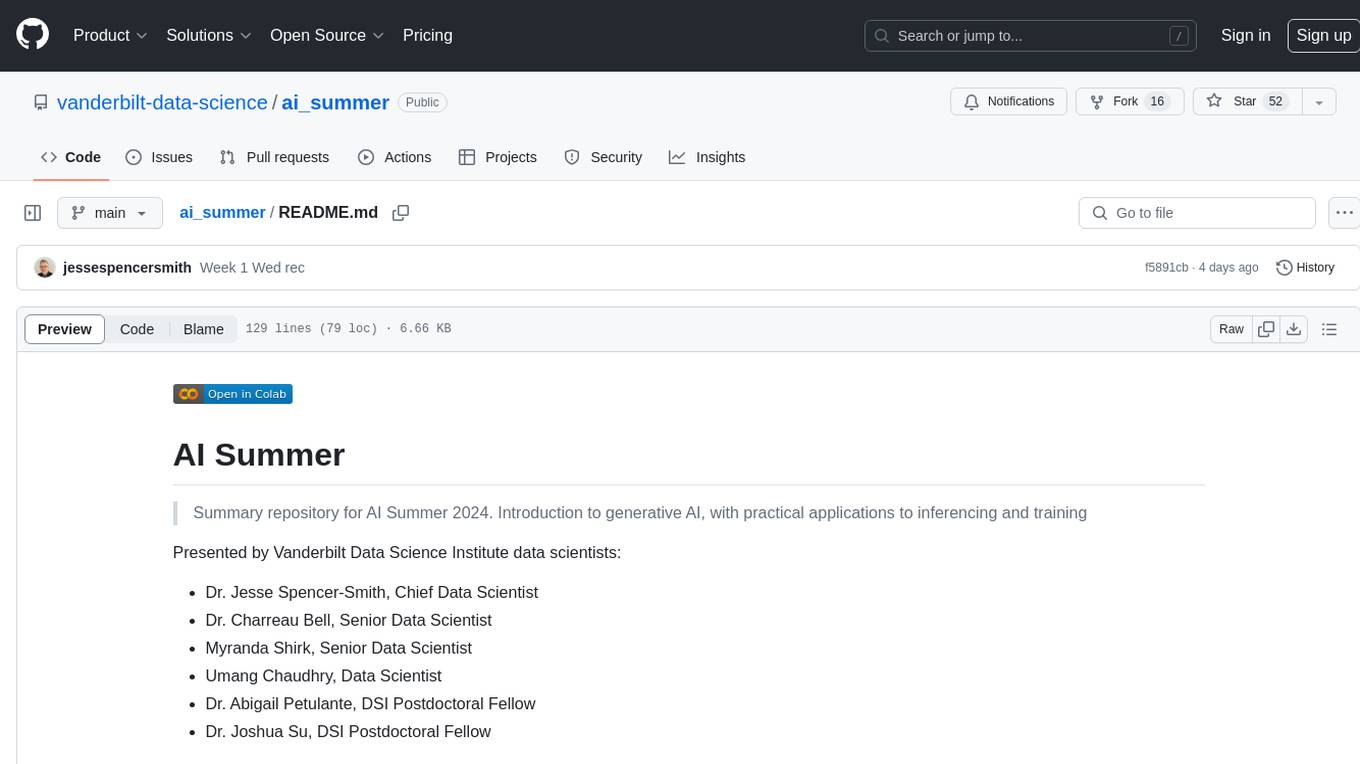The height and width of the screenshot is (764, 1360).
Task: Click the Sign in link
Action: pos(1245,35)
